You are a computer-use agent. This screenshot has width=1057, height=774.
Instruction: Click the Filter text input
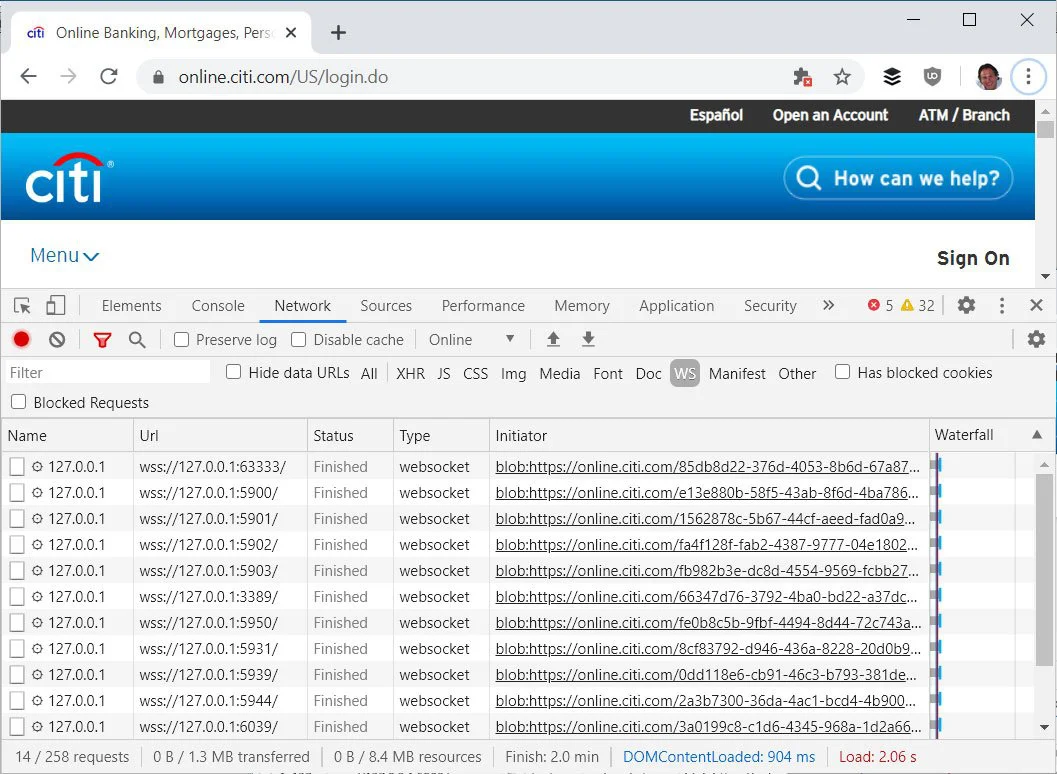[x=108, y=372]
